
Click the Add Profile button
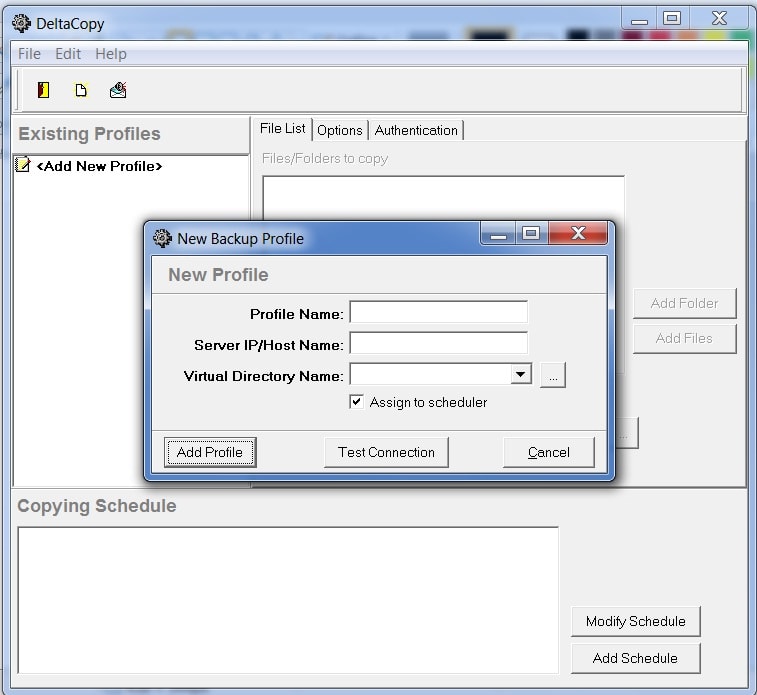pos(210,452)
